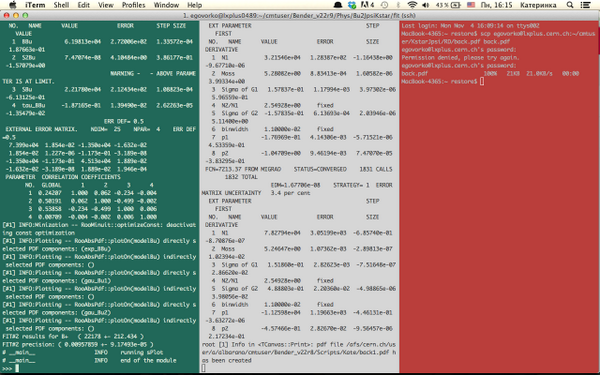The image size is (600, 375).
Task: Click '(gau_Bu2)' selected PDF component text
Action: (x=95, y=313)
